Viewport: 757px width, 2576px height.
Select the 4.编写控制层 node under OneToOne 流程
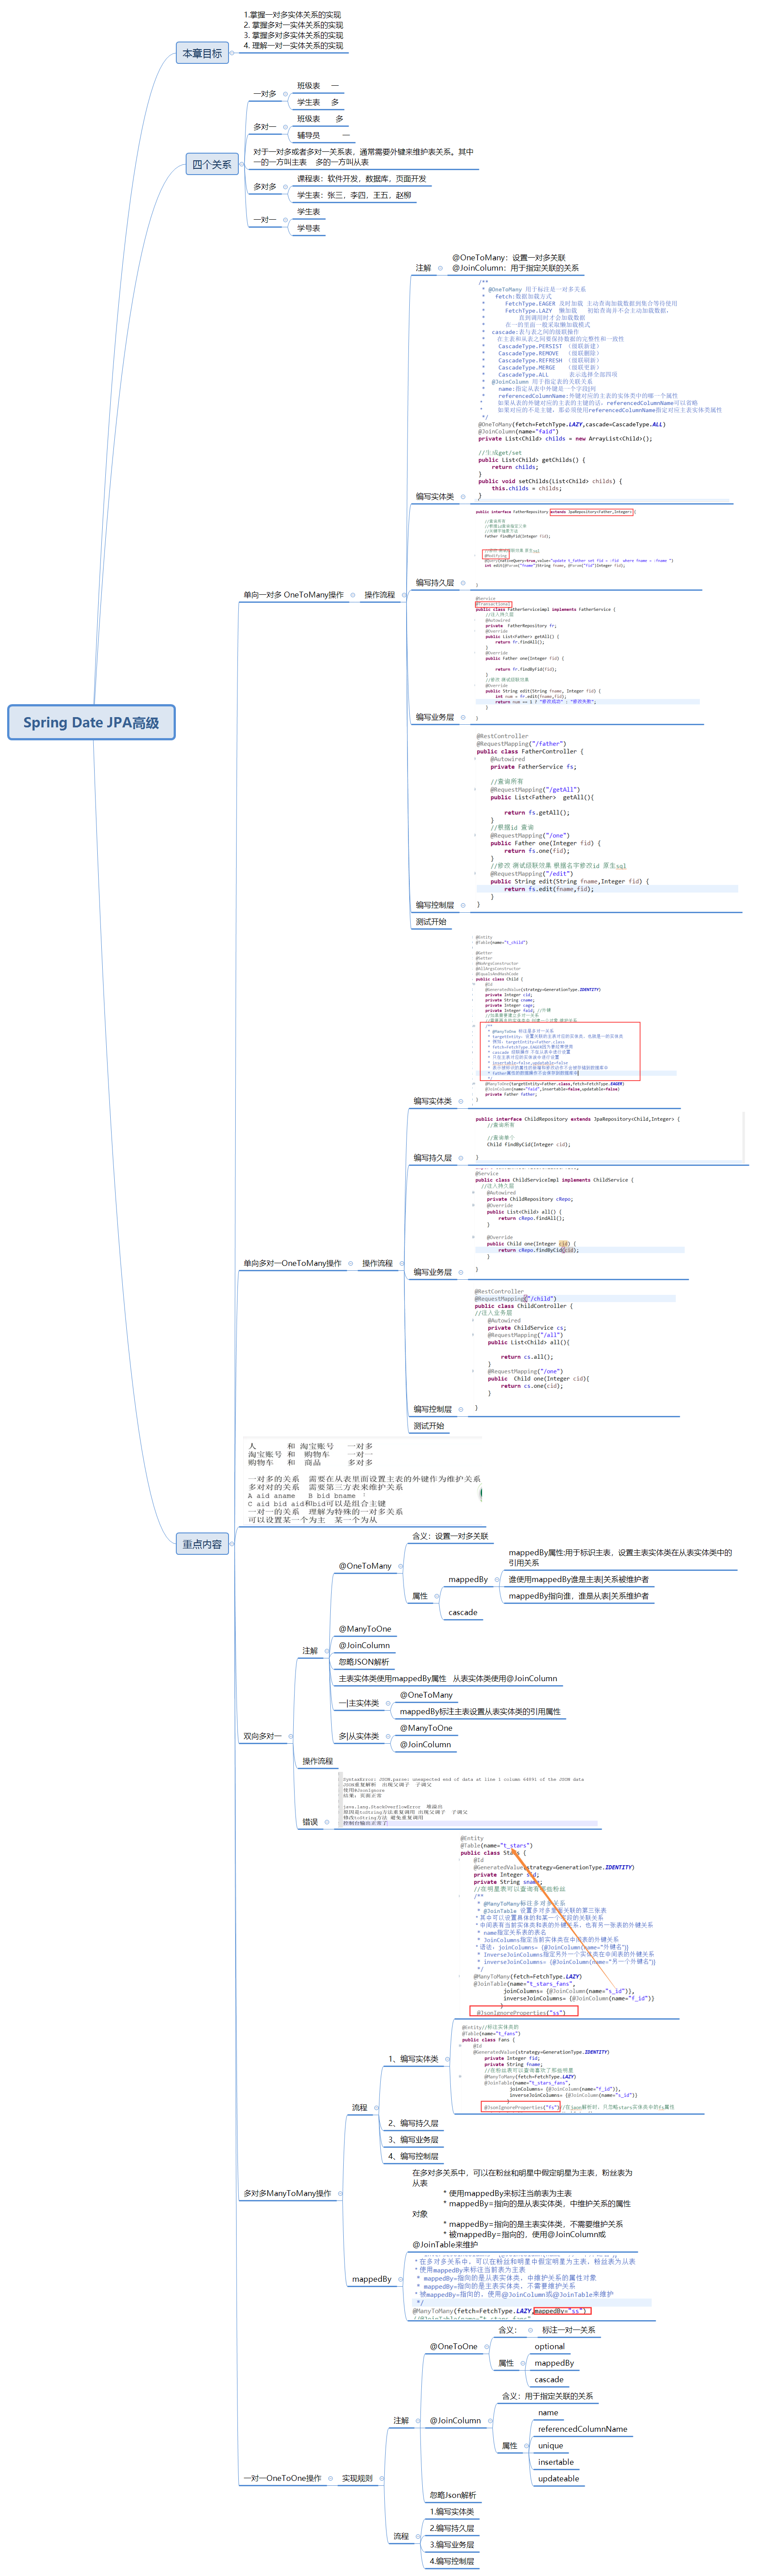point(452,2561)
